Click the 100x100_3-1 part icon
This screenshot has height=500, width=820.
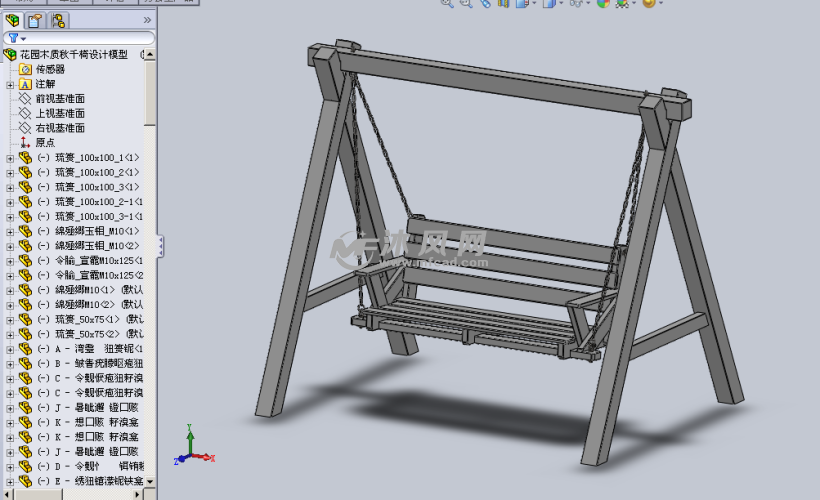tap(25, 216)
